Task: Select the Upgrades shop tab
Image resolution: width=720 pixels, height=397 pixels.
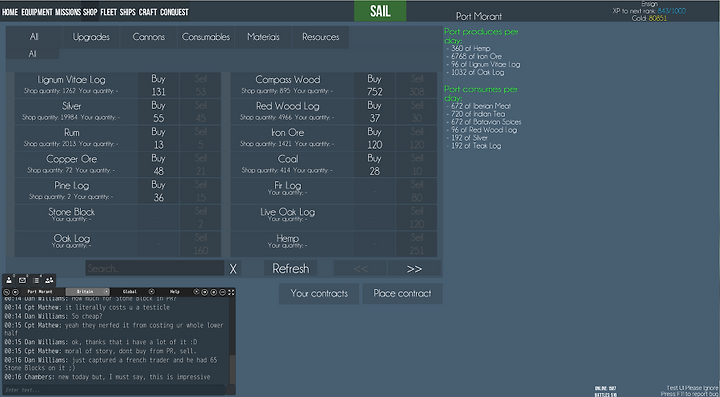Action: click(x=91, y=37)
